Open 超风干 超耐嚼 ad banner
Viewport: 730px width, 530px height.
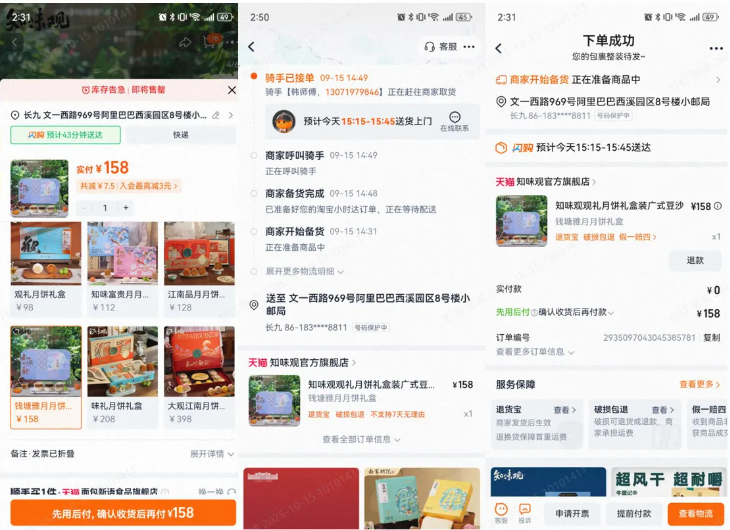[x=669, y=482]
